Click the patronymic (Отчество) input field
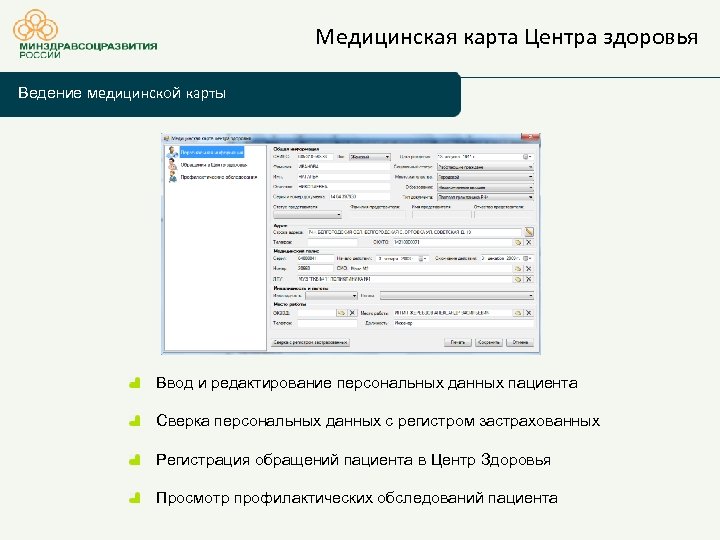 343,187
